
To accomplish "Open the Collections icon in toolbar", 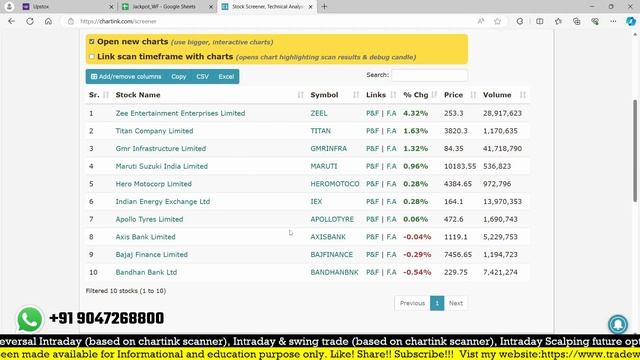I will tap(576, 21).
